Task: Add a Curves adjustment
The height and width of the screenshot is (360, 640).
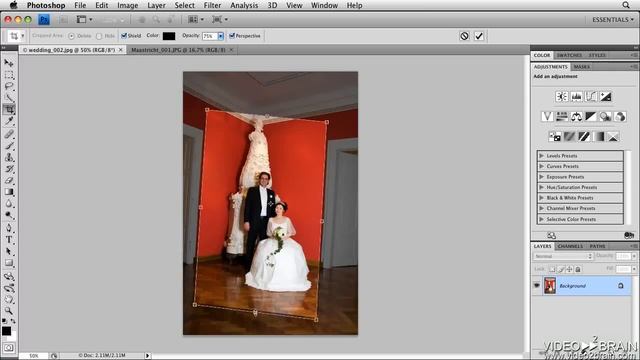Action: [591, 97]
